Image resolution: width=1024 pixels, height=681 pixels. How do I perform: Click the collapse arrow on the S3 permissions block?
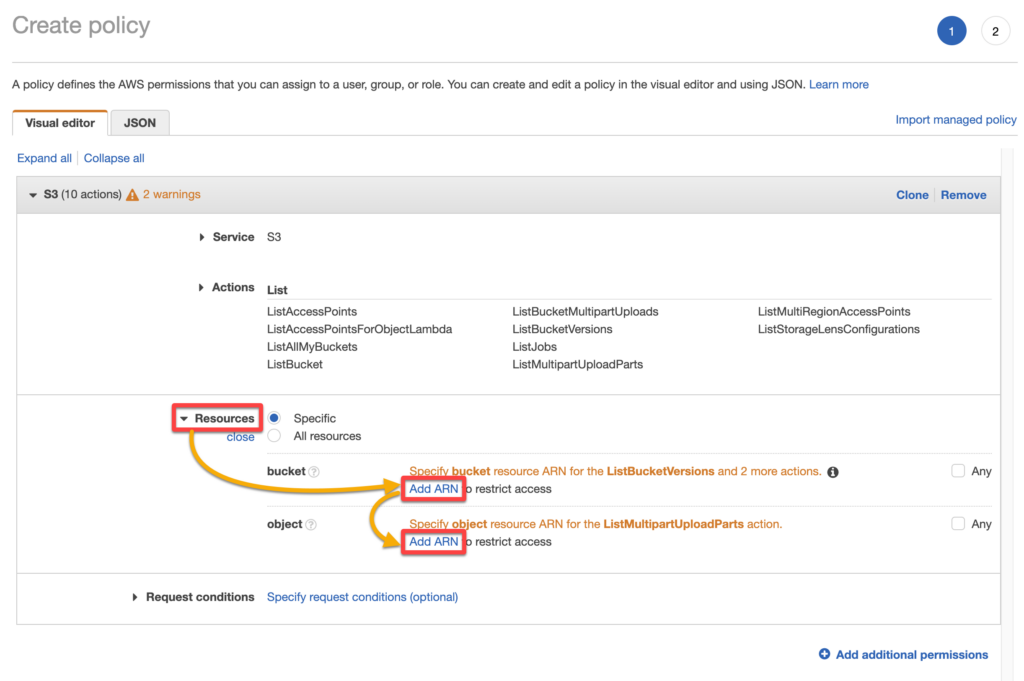(x=34, y=195)
